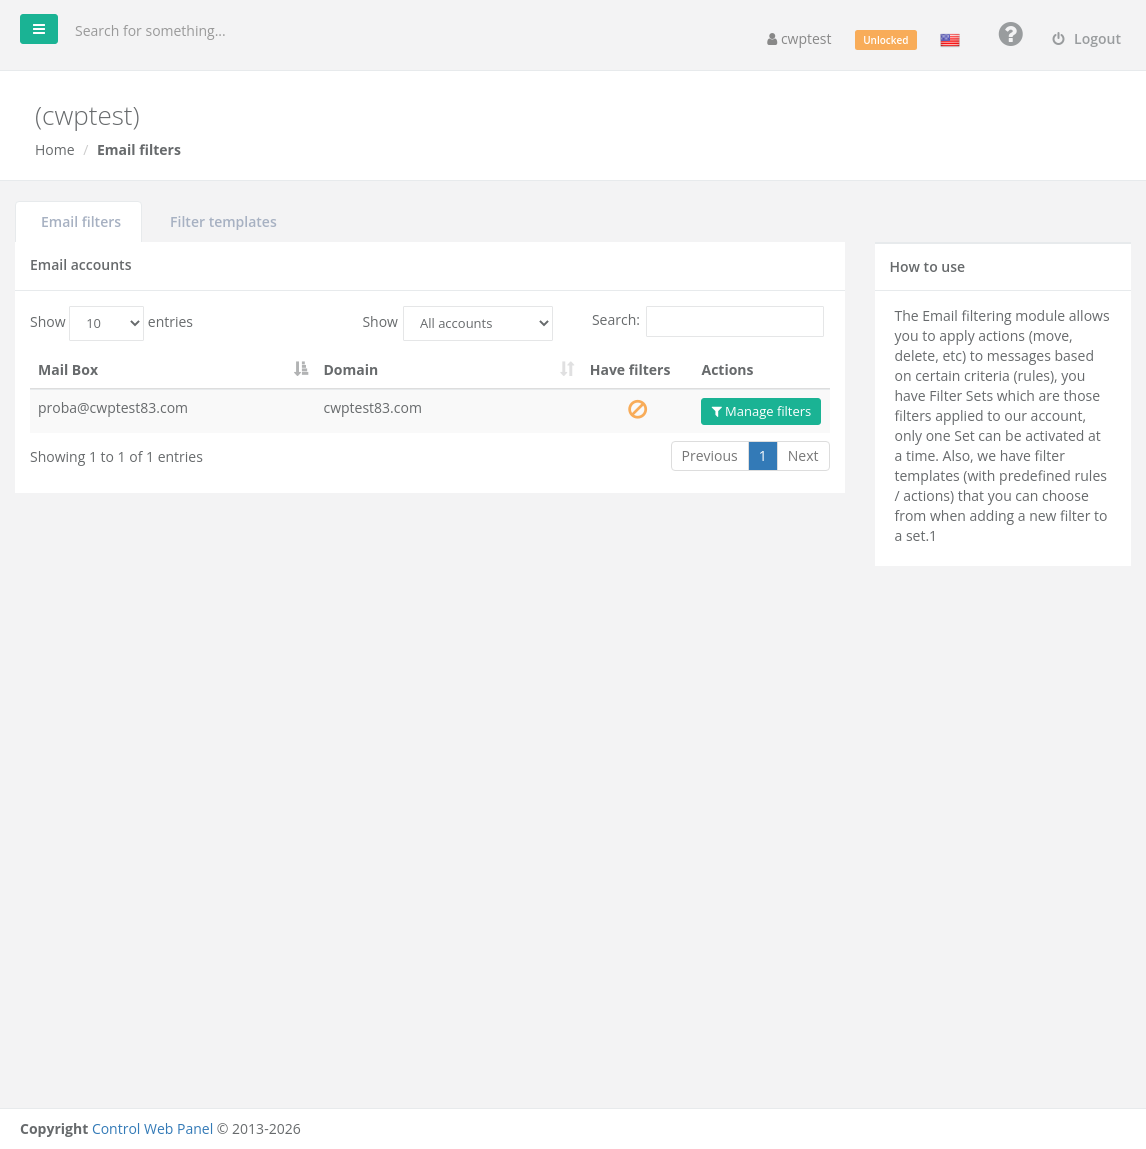Viewport: 1146px width, 1149px height.
Task: Navigate to Home breadcrumb link
Action: [55, 149]
